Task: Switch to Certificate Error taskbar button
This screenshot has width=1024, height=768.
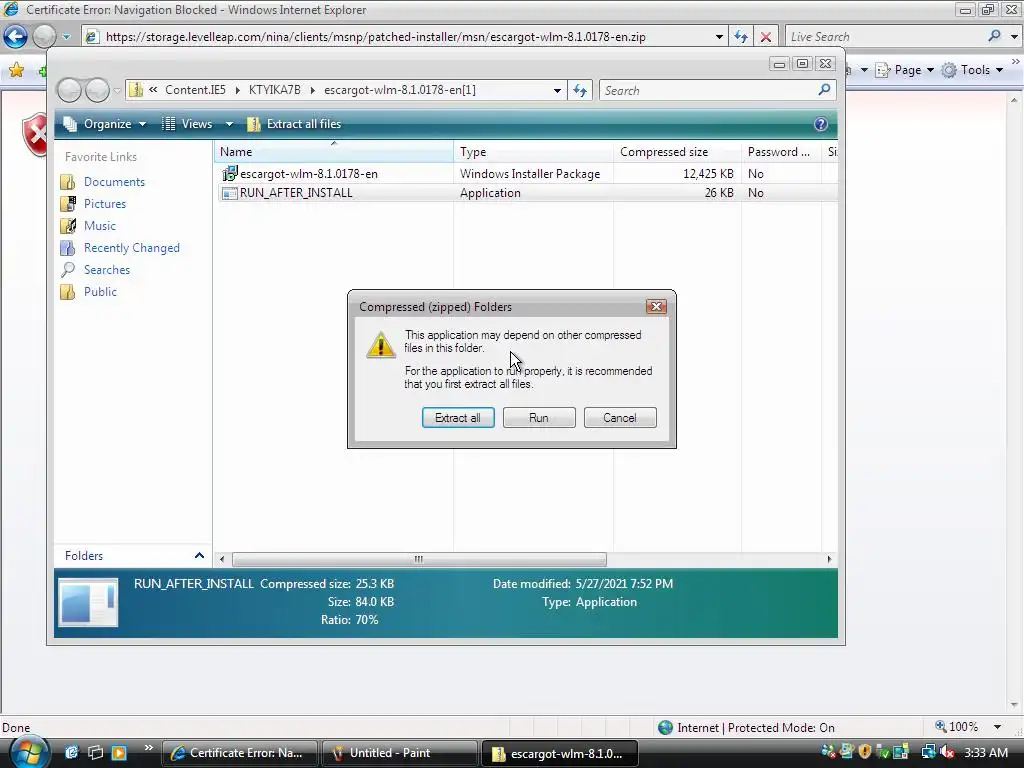Action: (x=239, y=753)
